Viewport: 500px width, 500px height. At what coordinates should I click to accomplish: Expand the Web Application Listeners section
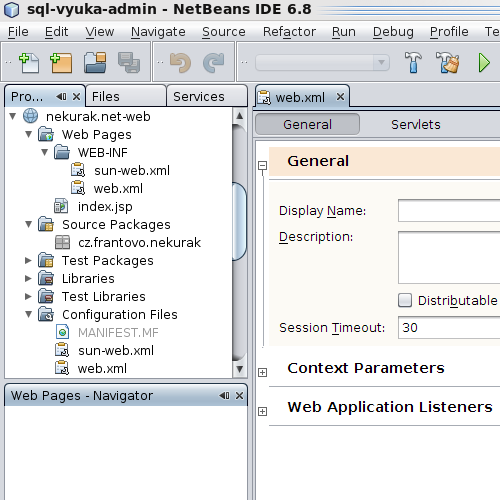tap(263, 411)
